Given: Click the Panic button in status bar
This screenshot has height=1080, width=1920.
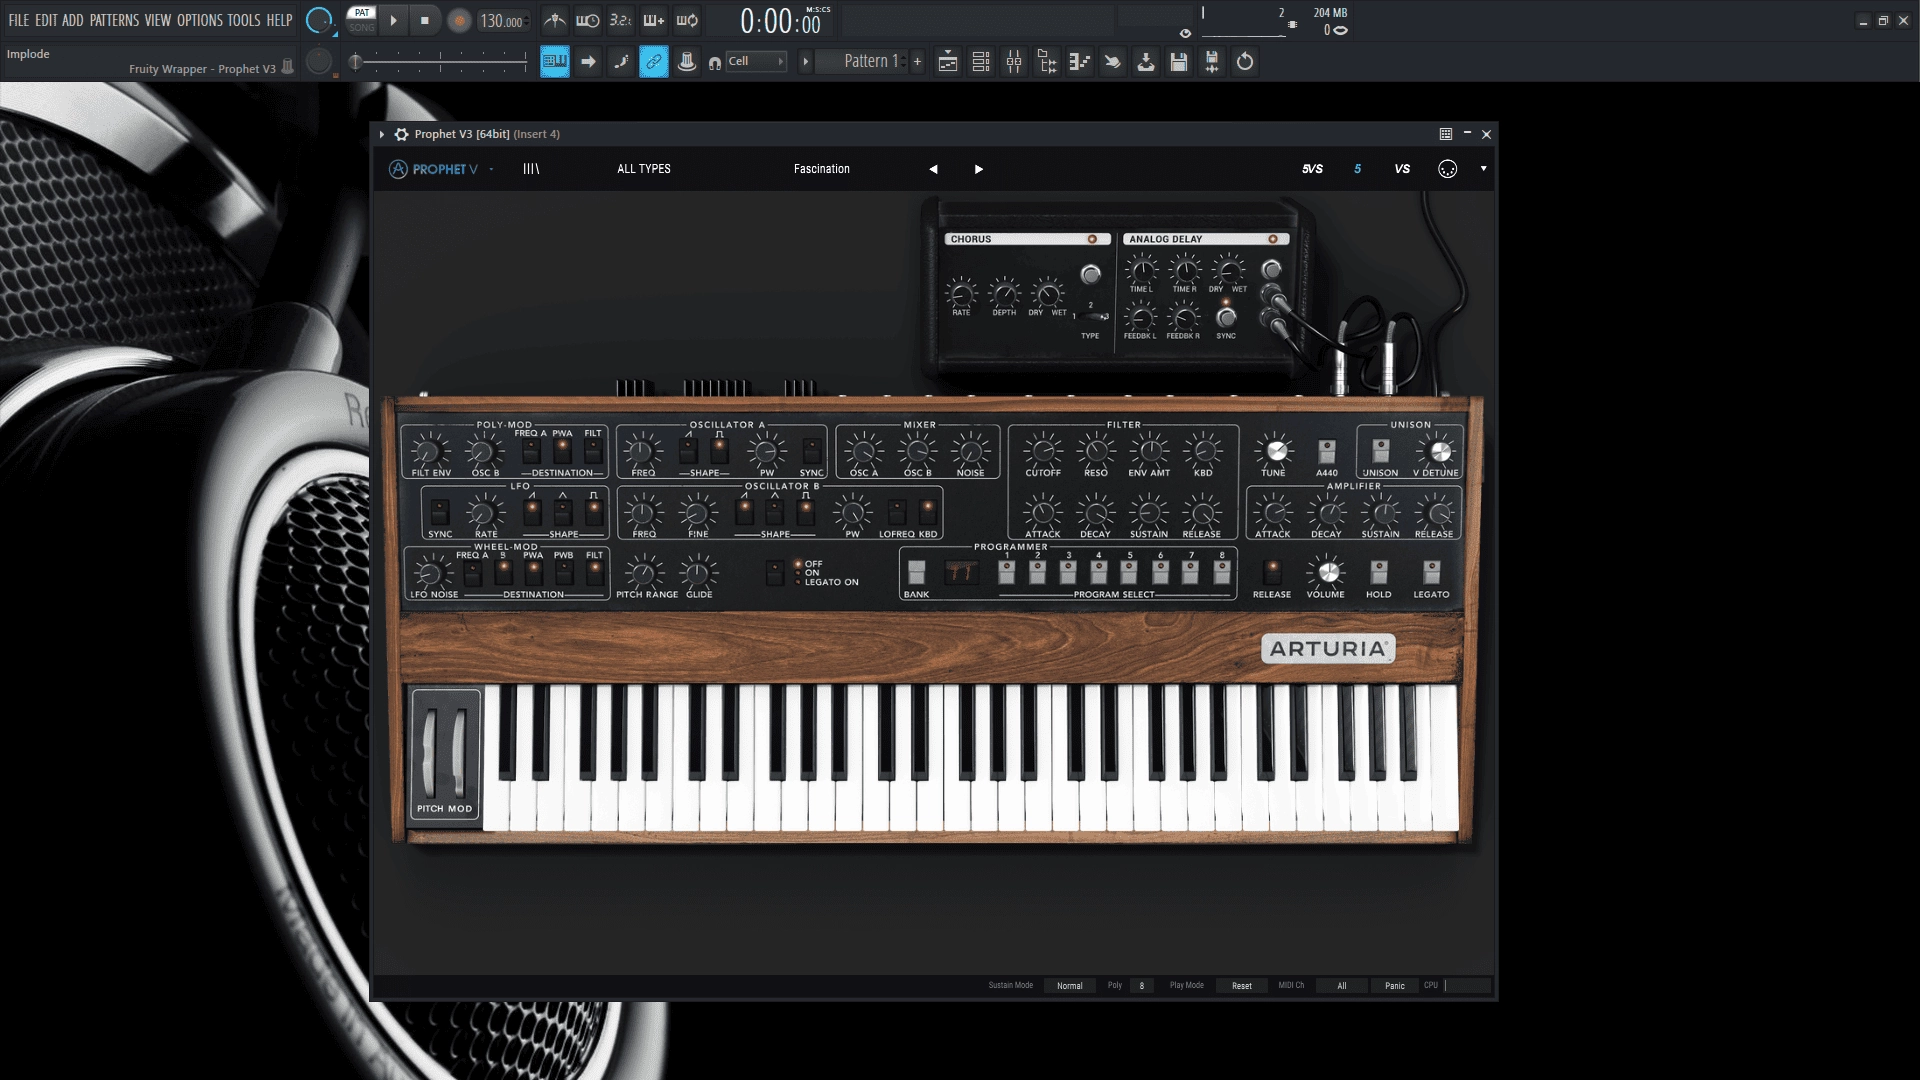Looking at the screenshot, I should click(1395, 986).
